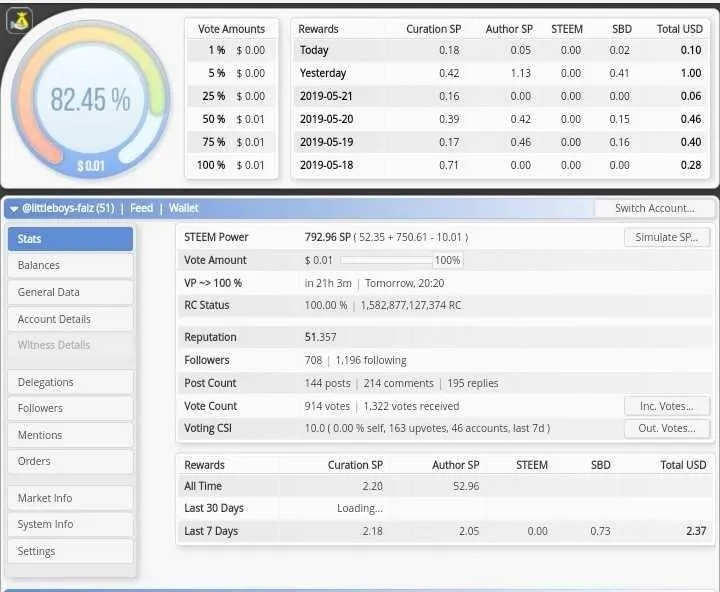Viewport: 720px width, 592px height.
Task: Click the 1,582,877,127,374 RC value
Action: coord(411,305)
